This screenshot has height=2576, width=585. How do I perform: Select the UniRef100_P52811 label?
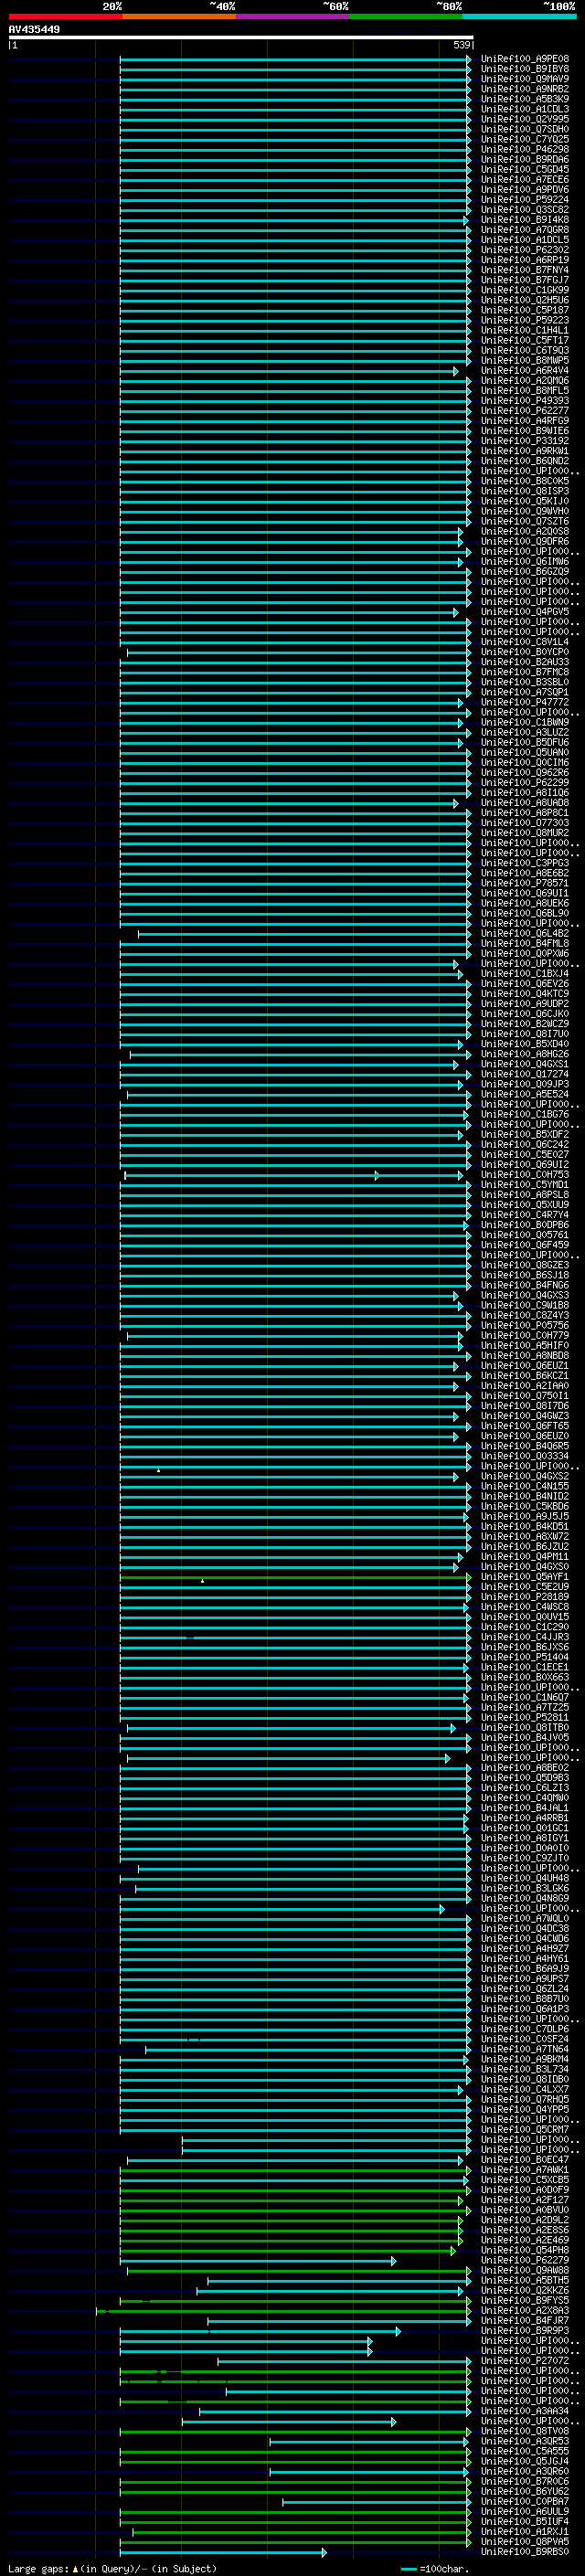[524, 1717]
